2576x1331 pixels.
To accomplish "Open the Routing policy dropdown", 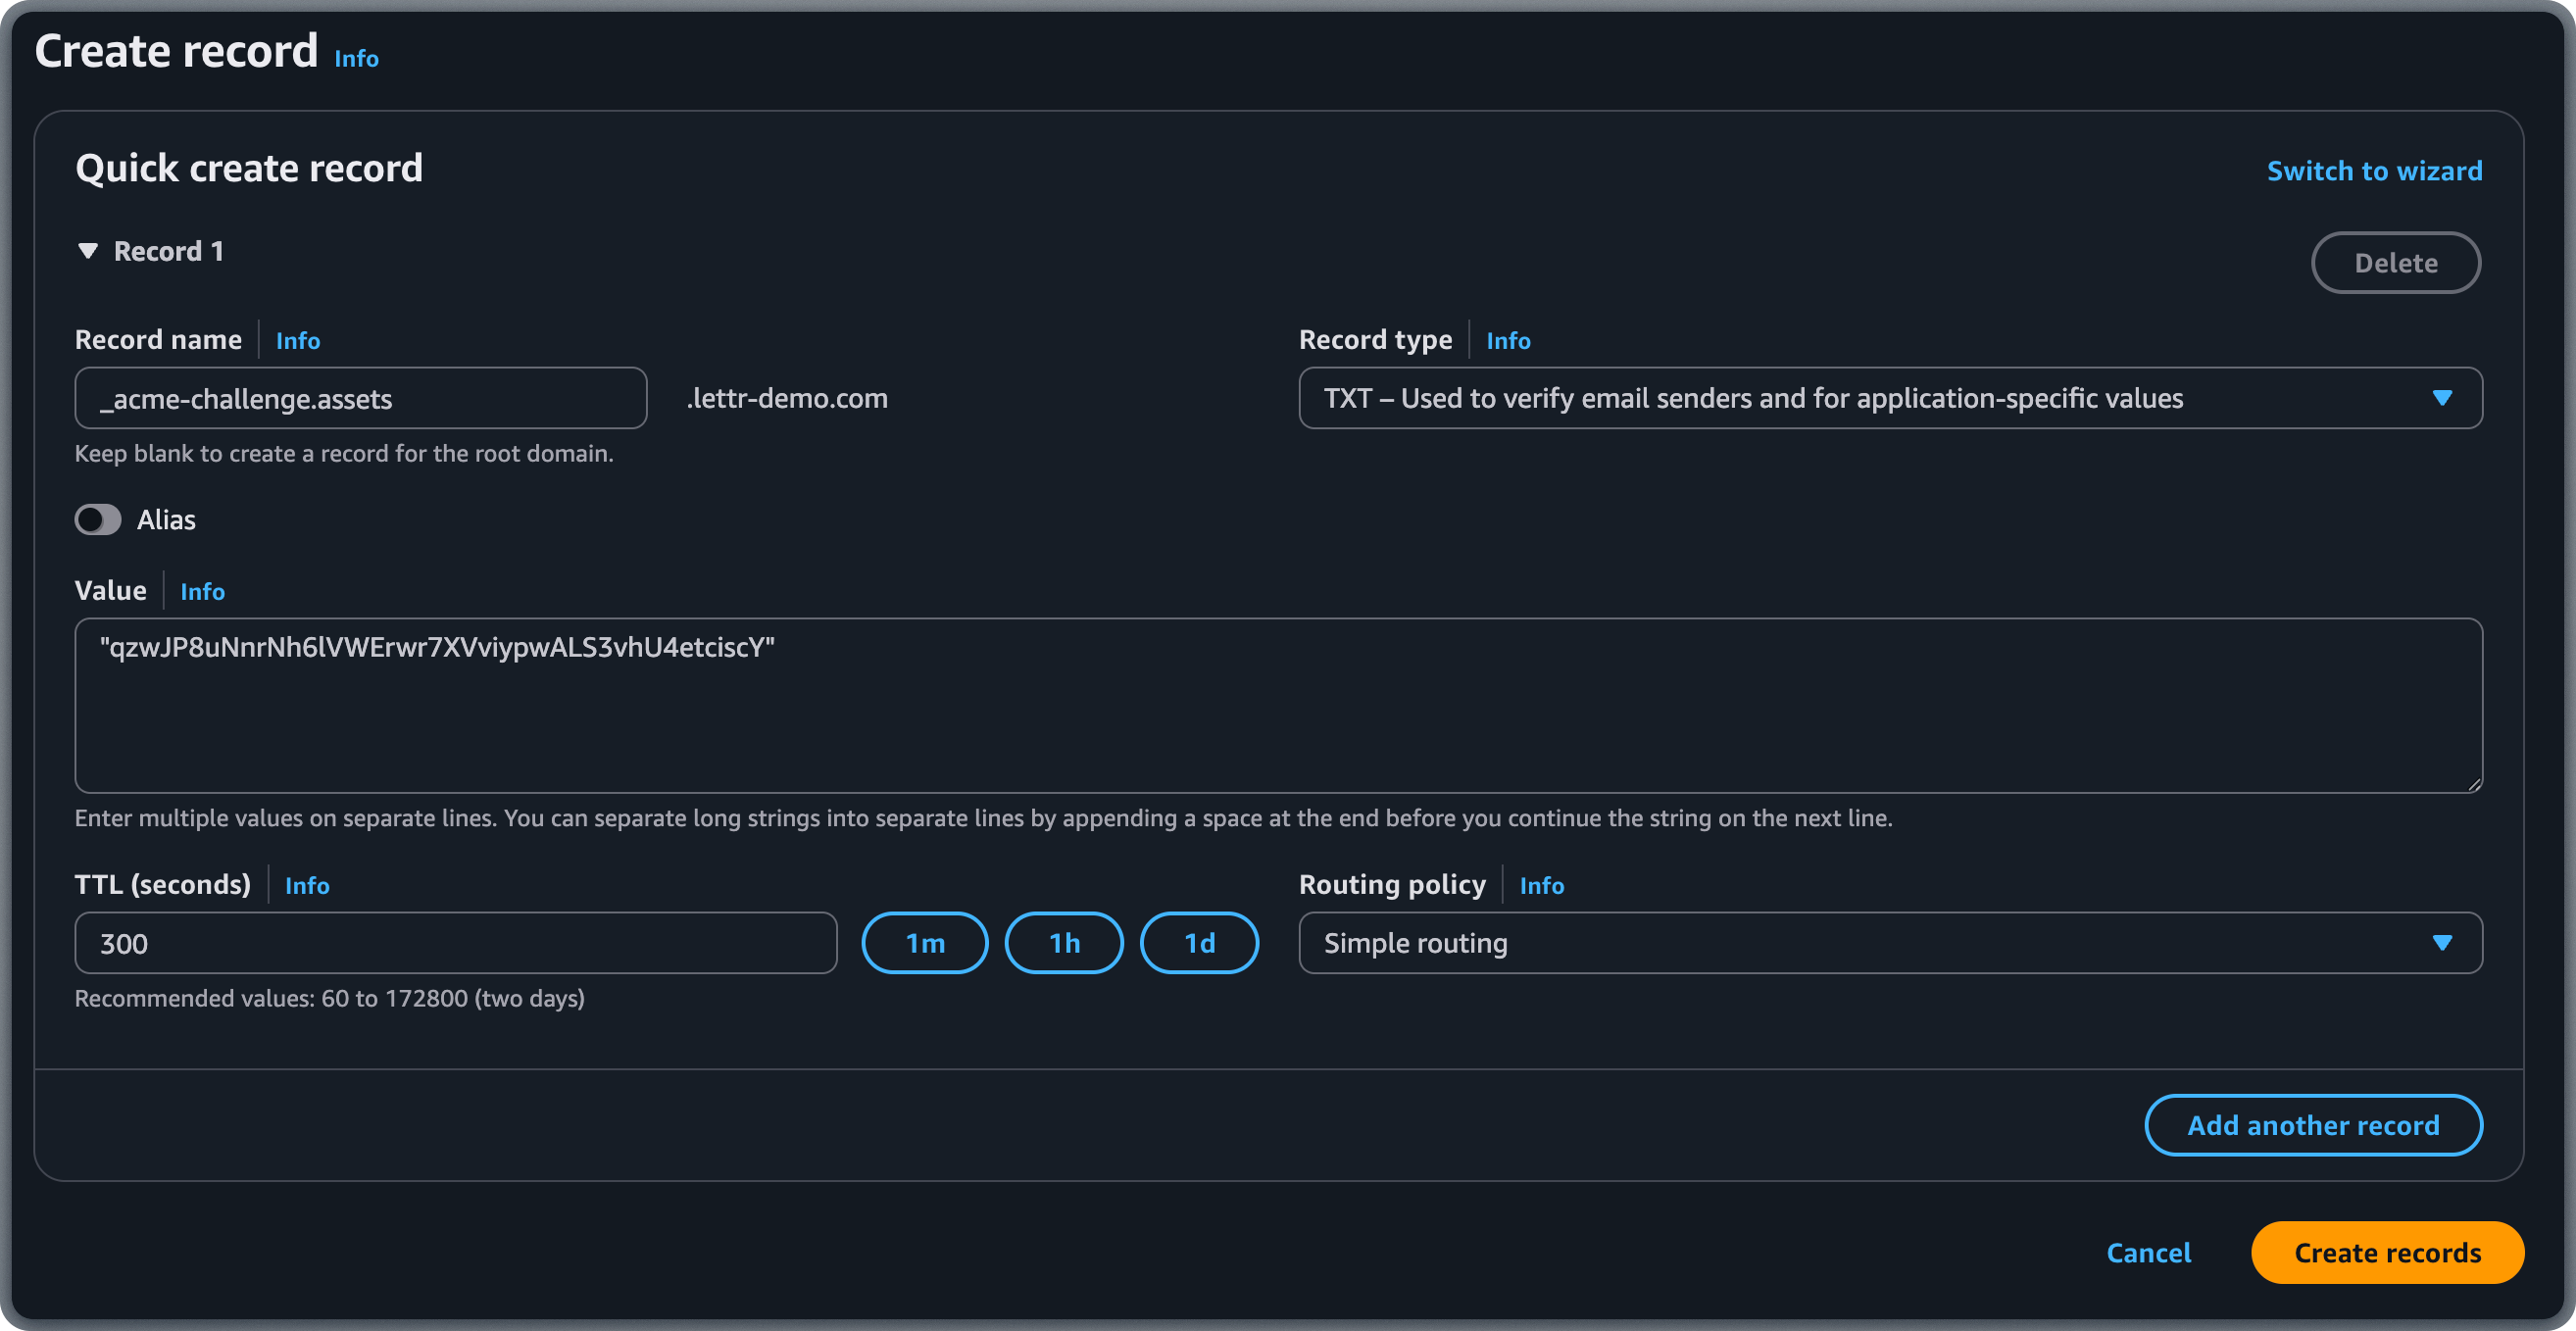I will click(x=2442, y=942).
